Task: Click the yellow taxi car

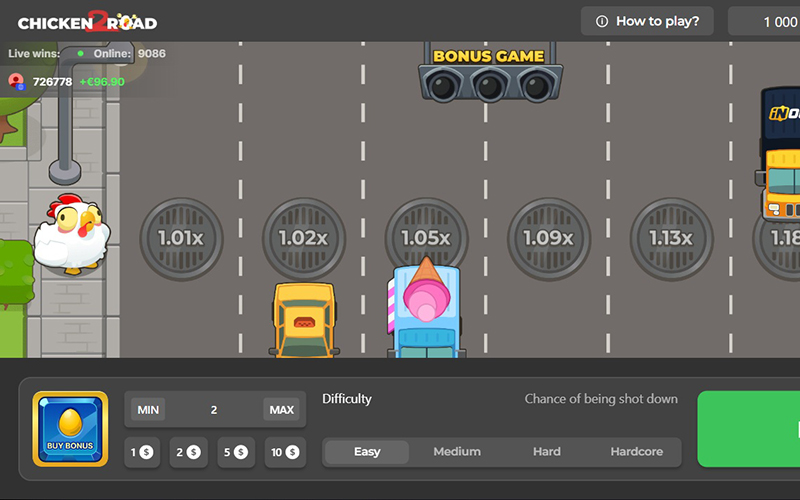Action: [305, 320]
